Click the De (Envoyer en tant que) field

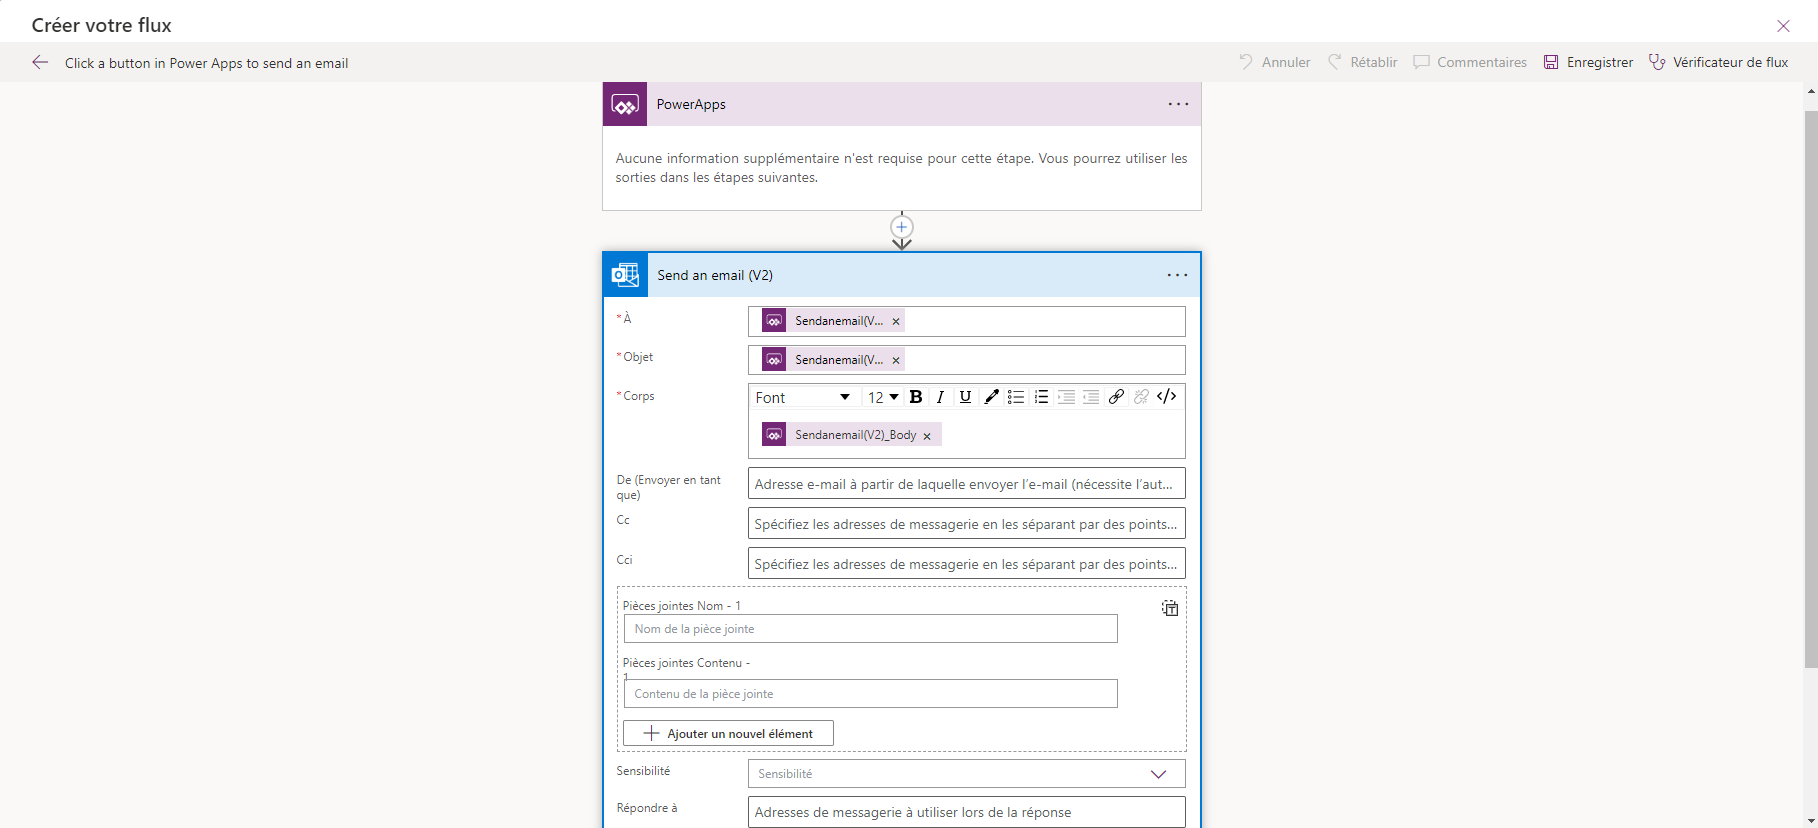click(x=966, y=484)
